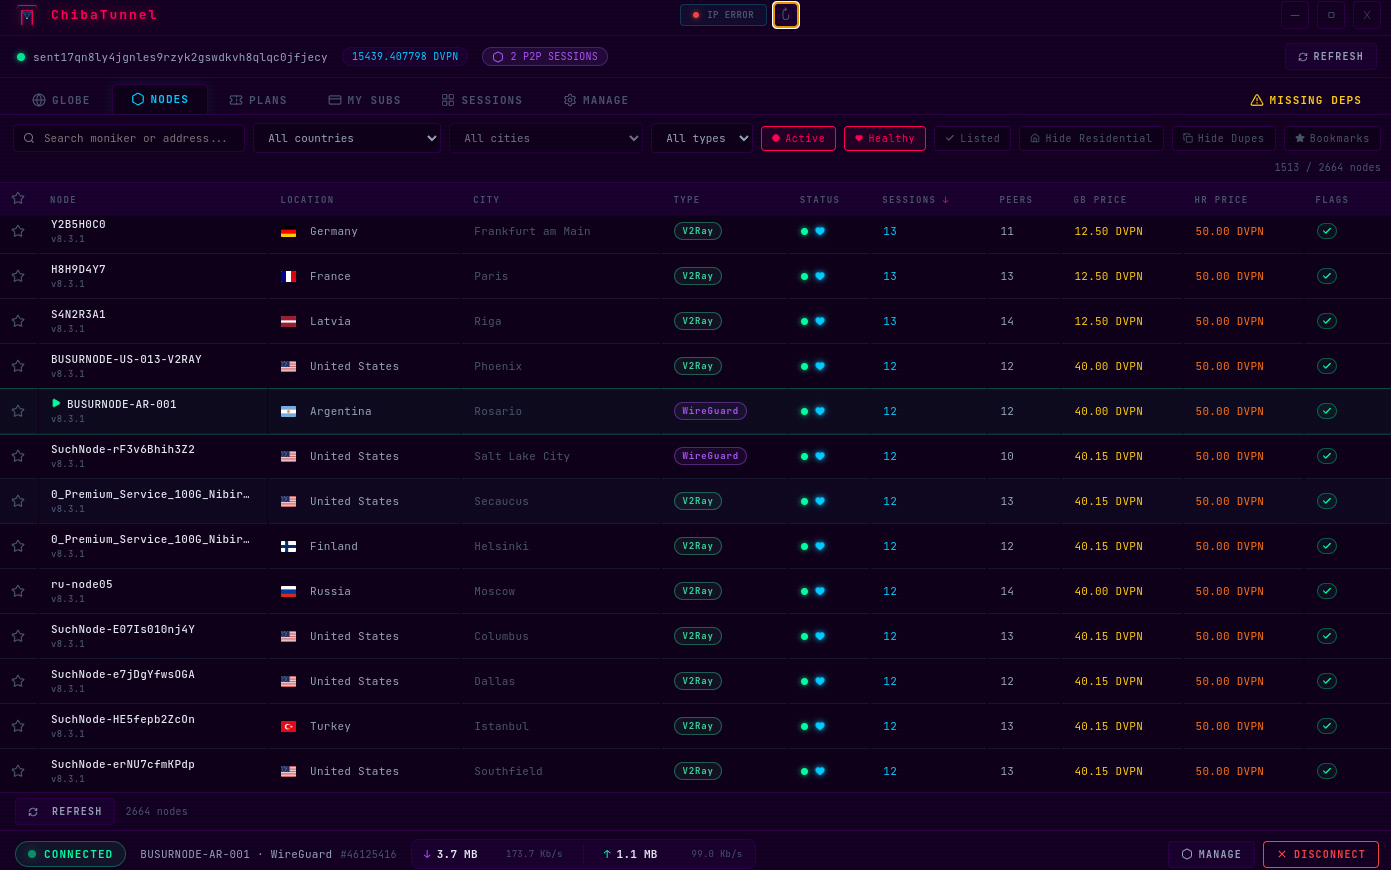The width and height of the screenshot is (1391, 870).
Task: Click the refresh IP icon beside IP ERROR
Action: 786,15
